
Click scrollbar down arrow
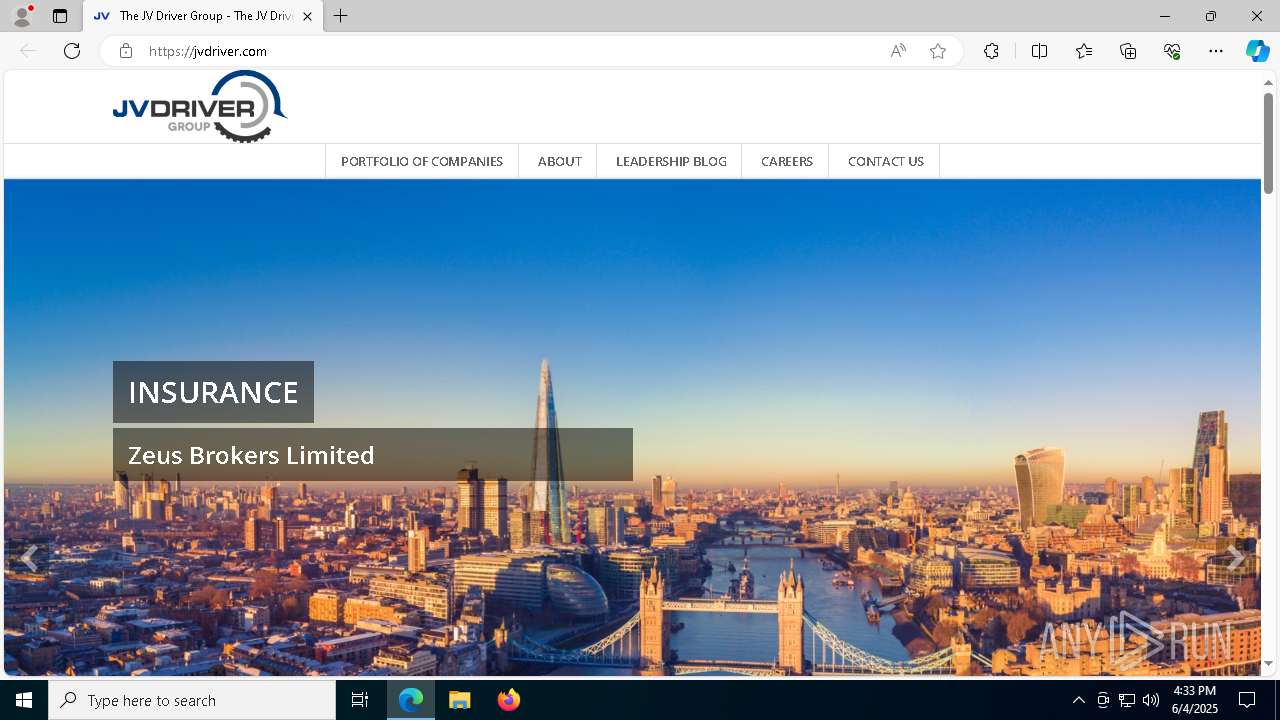(x=1268, y=664)
